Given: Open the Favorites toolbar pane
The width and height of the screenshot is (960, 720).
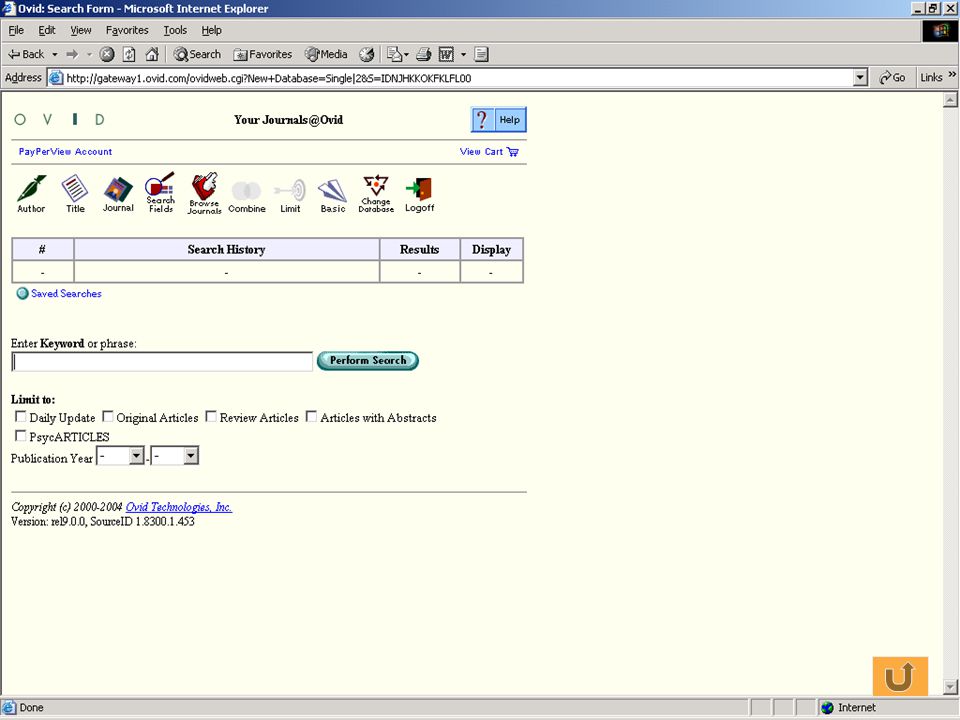Looking at the screenshot, I should click(263, 54).
